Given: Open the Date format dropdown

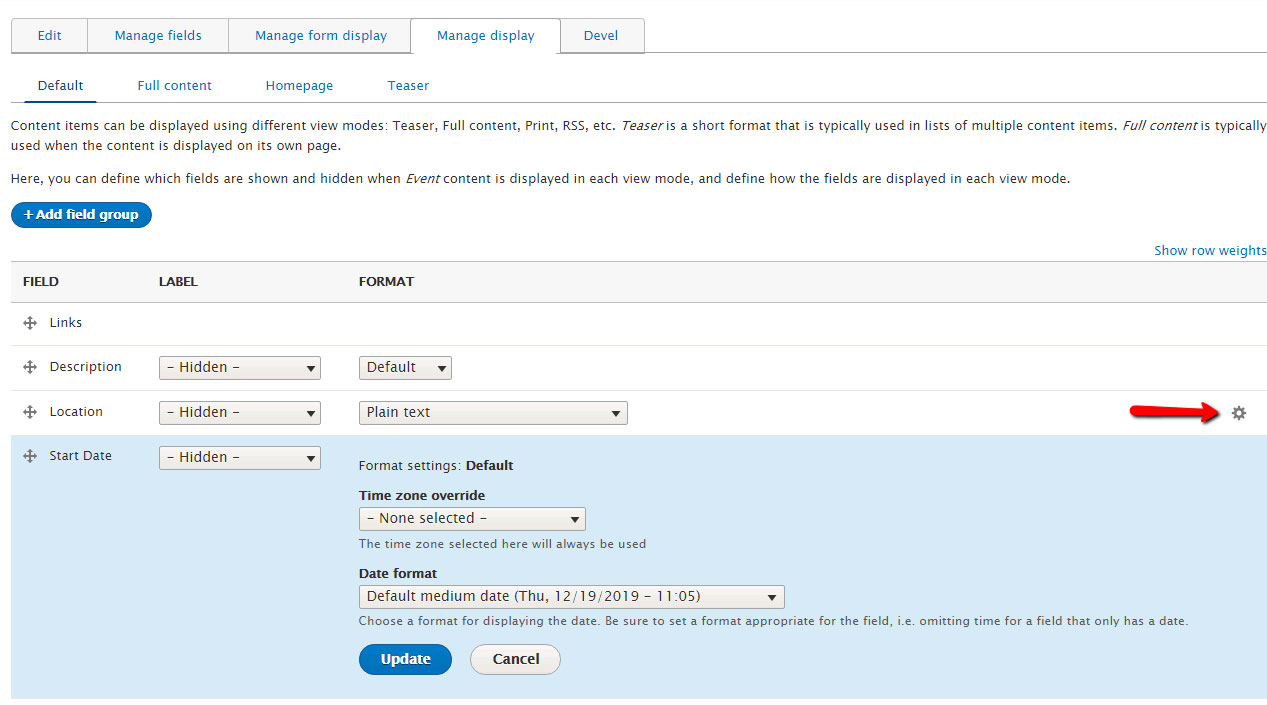Looking at the screenshot, I should pos(571,596).
